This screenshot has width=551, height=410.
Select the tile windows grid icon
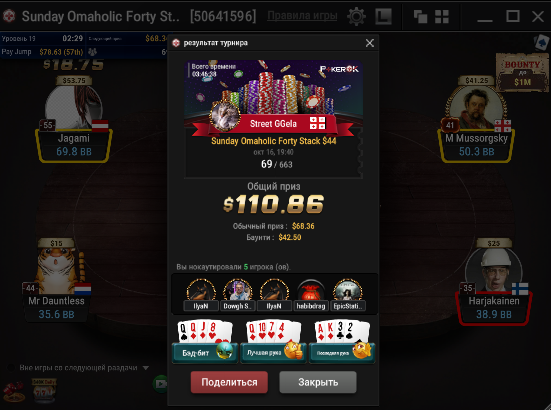442,17
